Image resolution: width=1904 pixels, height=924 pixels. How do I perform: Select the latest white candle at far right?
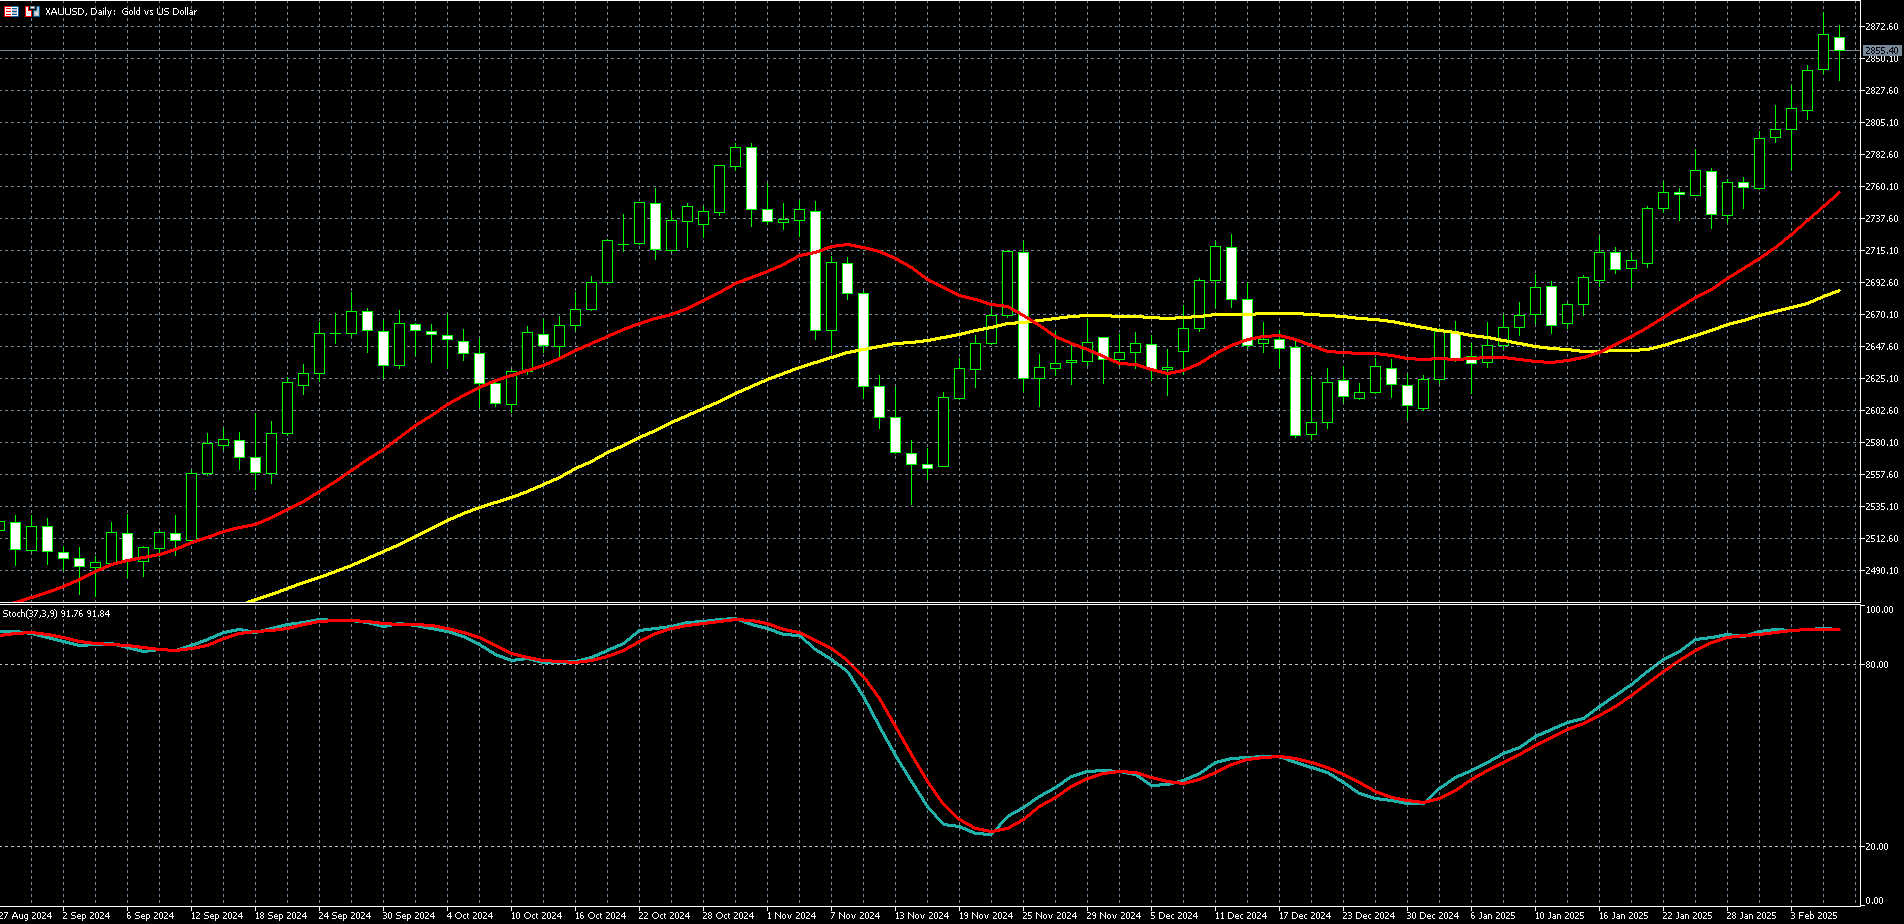(x=1839, y=44)
